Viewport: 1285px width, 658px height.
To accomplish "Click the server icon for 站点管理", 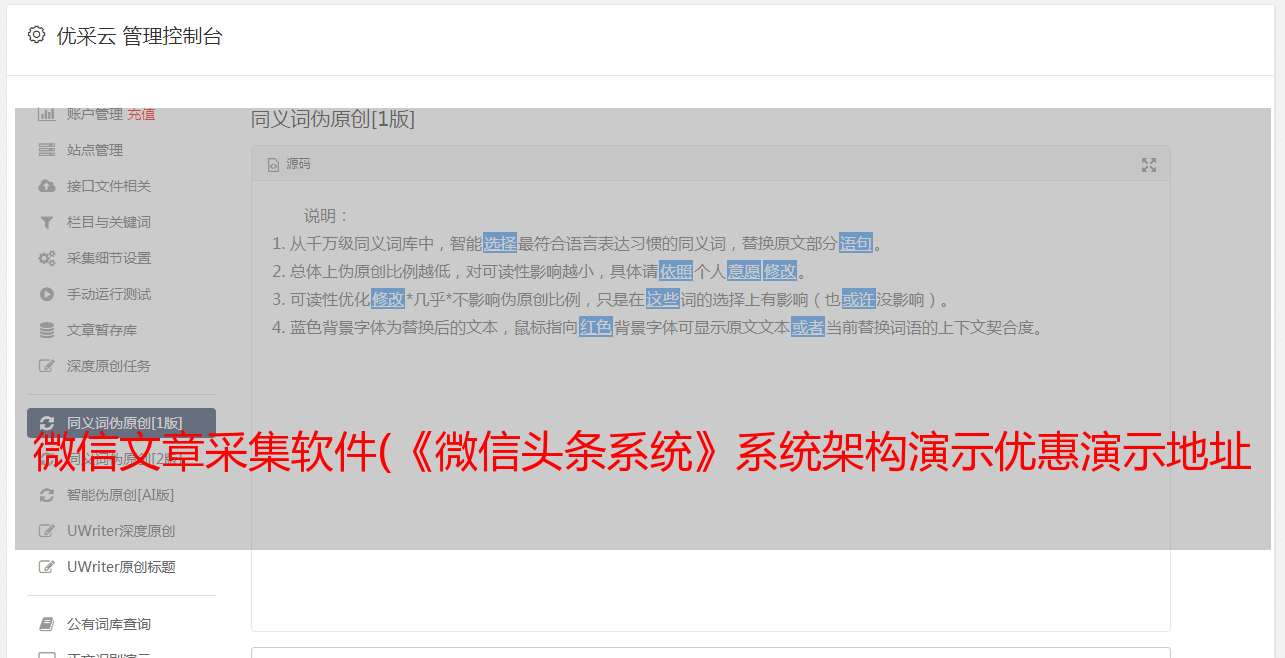I will (x=46, y=150).
